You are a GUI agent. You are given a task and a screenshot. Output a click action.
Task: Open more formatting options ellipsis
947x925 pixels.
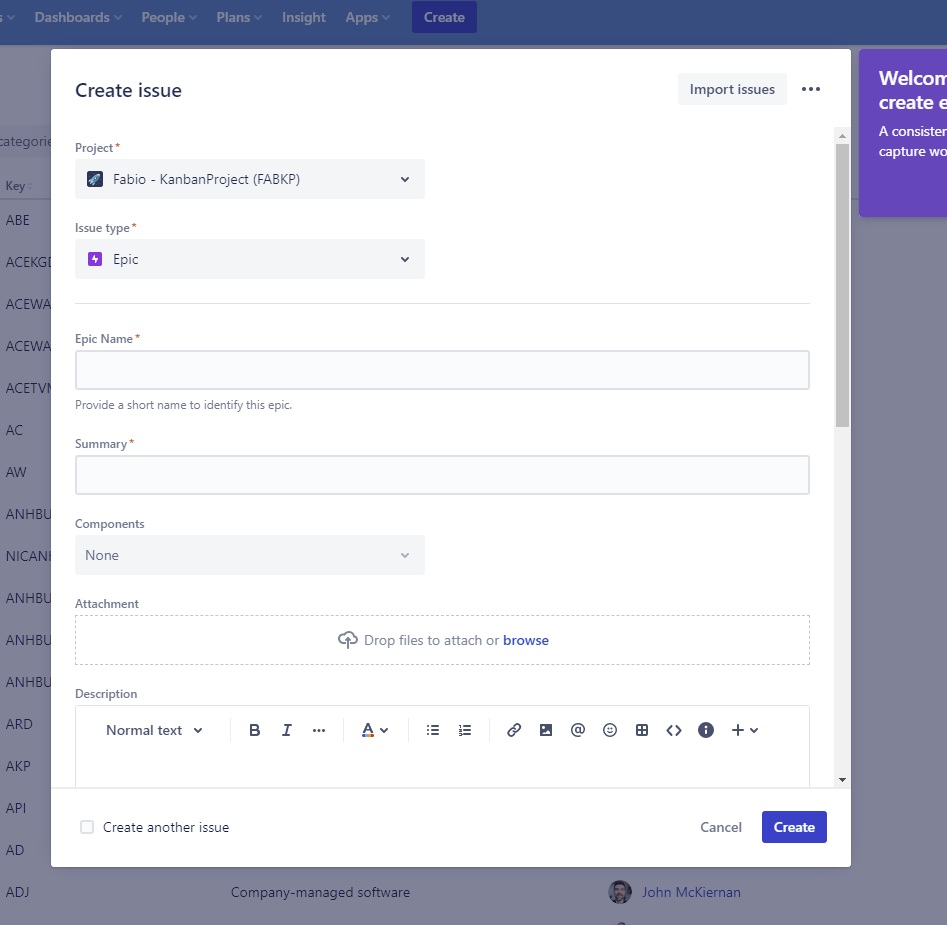click(x=319, y=730)
